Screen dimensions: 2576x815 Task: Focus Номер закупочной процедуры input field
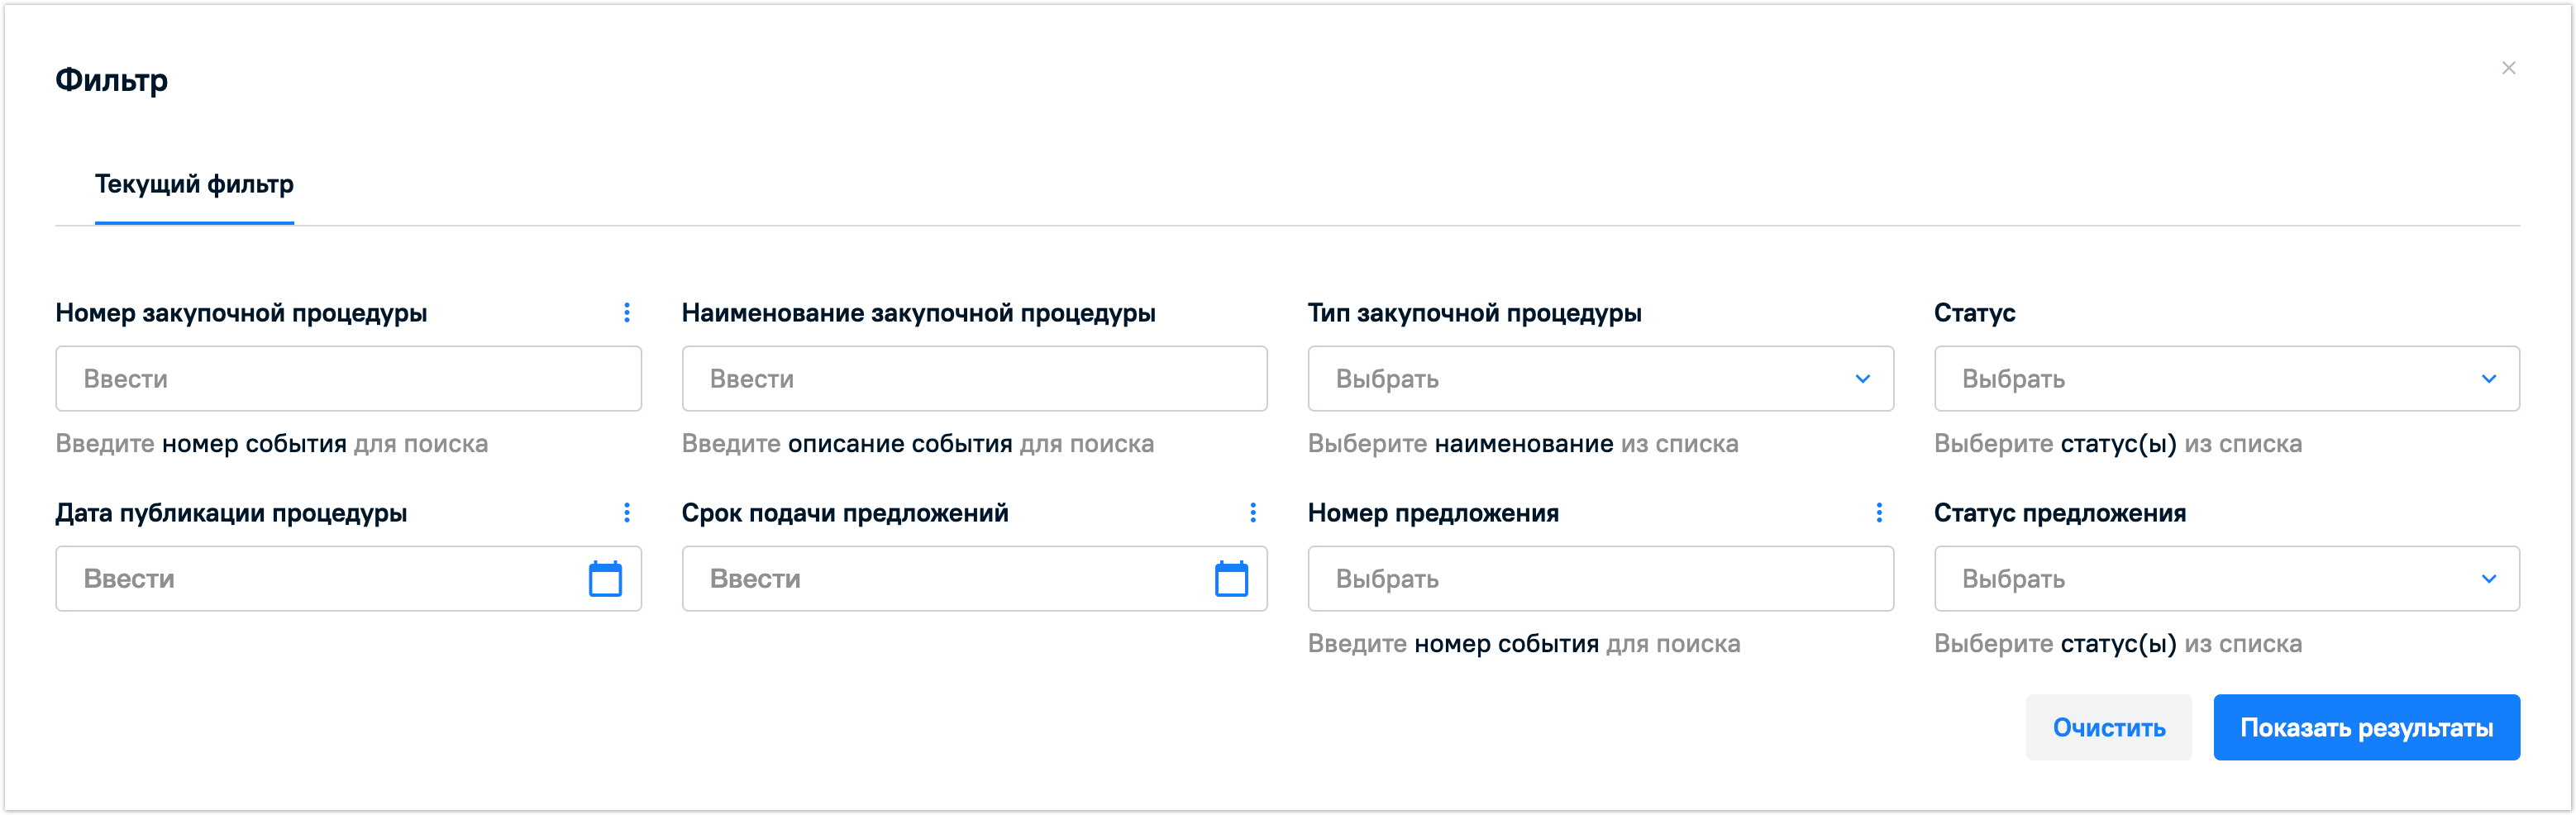coord(348,379)
